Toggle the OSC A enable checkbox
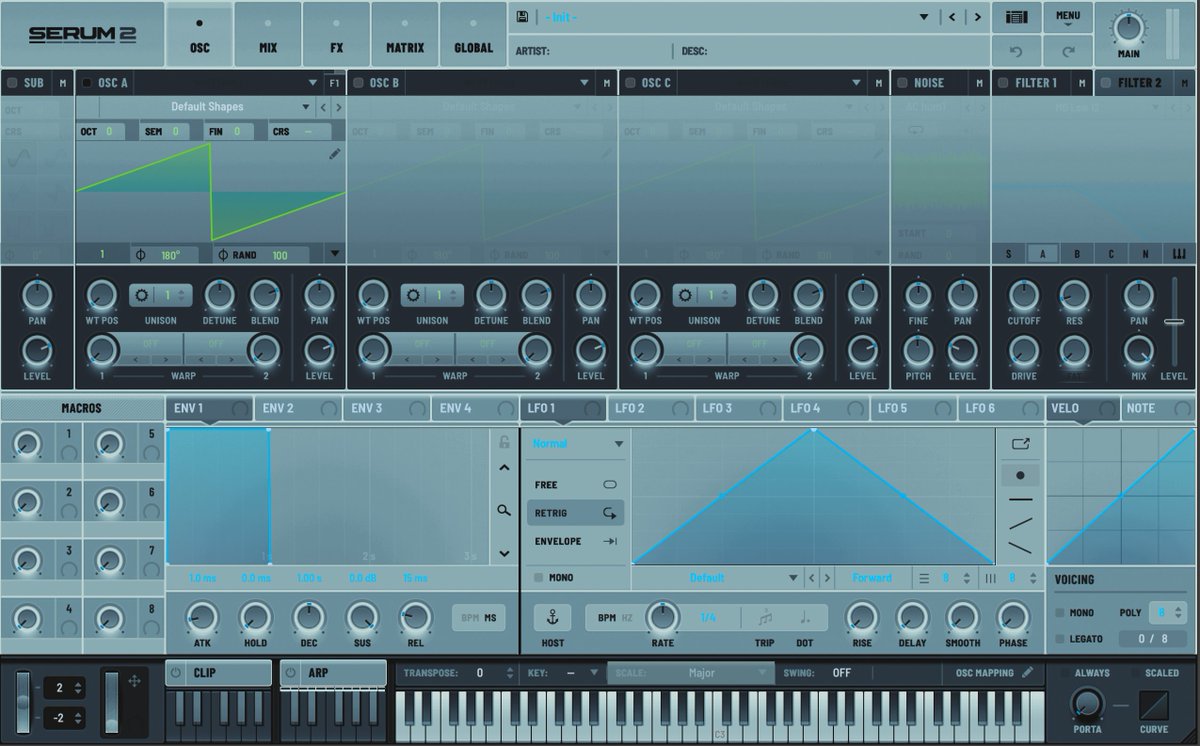The width and height of the screenshot is (1200, 746). 87,83
